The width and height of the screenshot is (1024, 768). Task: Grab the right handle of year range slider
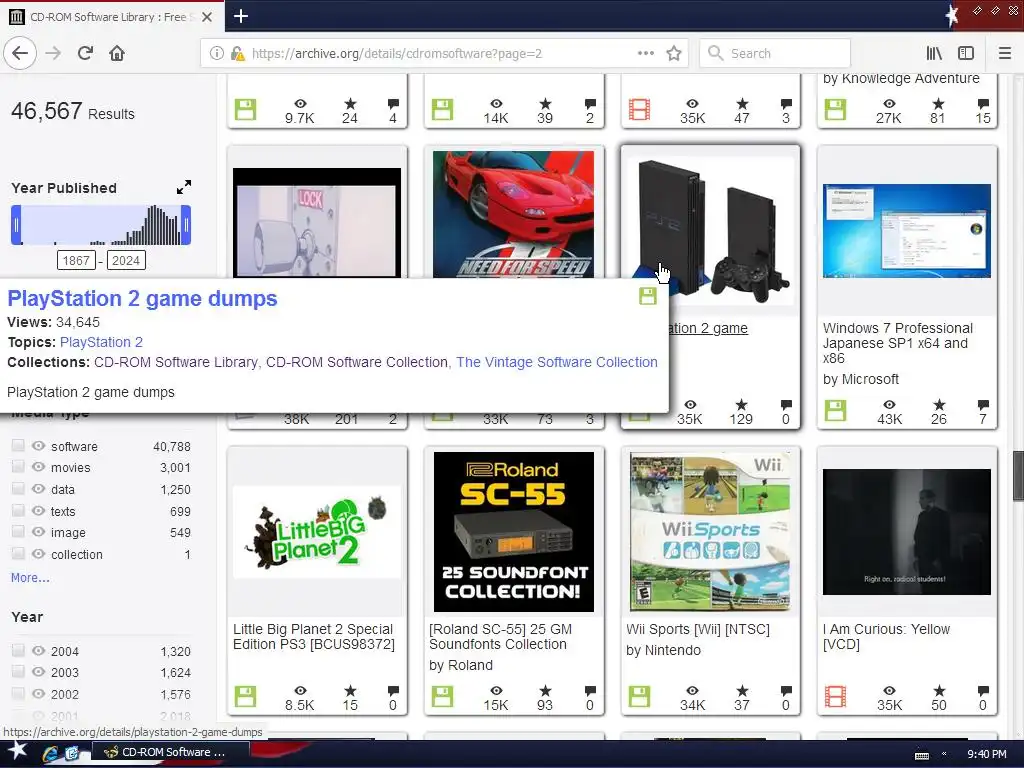[186, 225]
